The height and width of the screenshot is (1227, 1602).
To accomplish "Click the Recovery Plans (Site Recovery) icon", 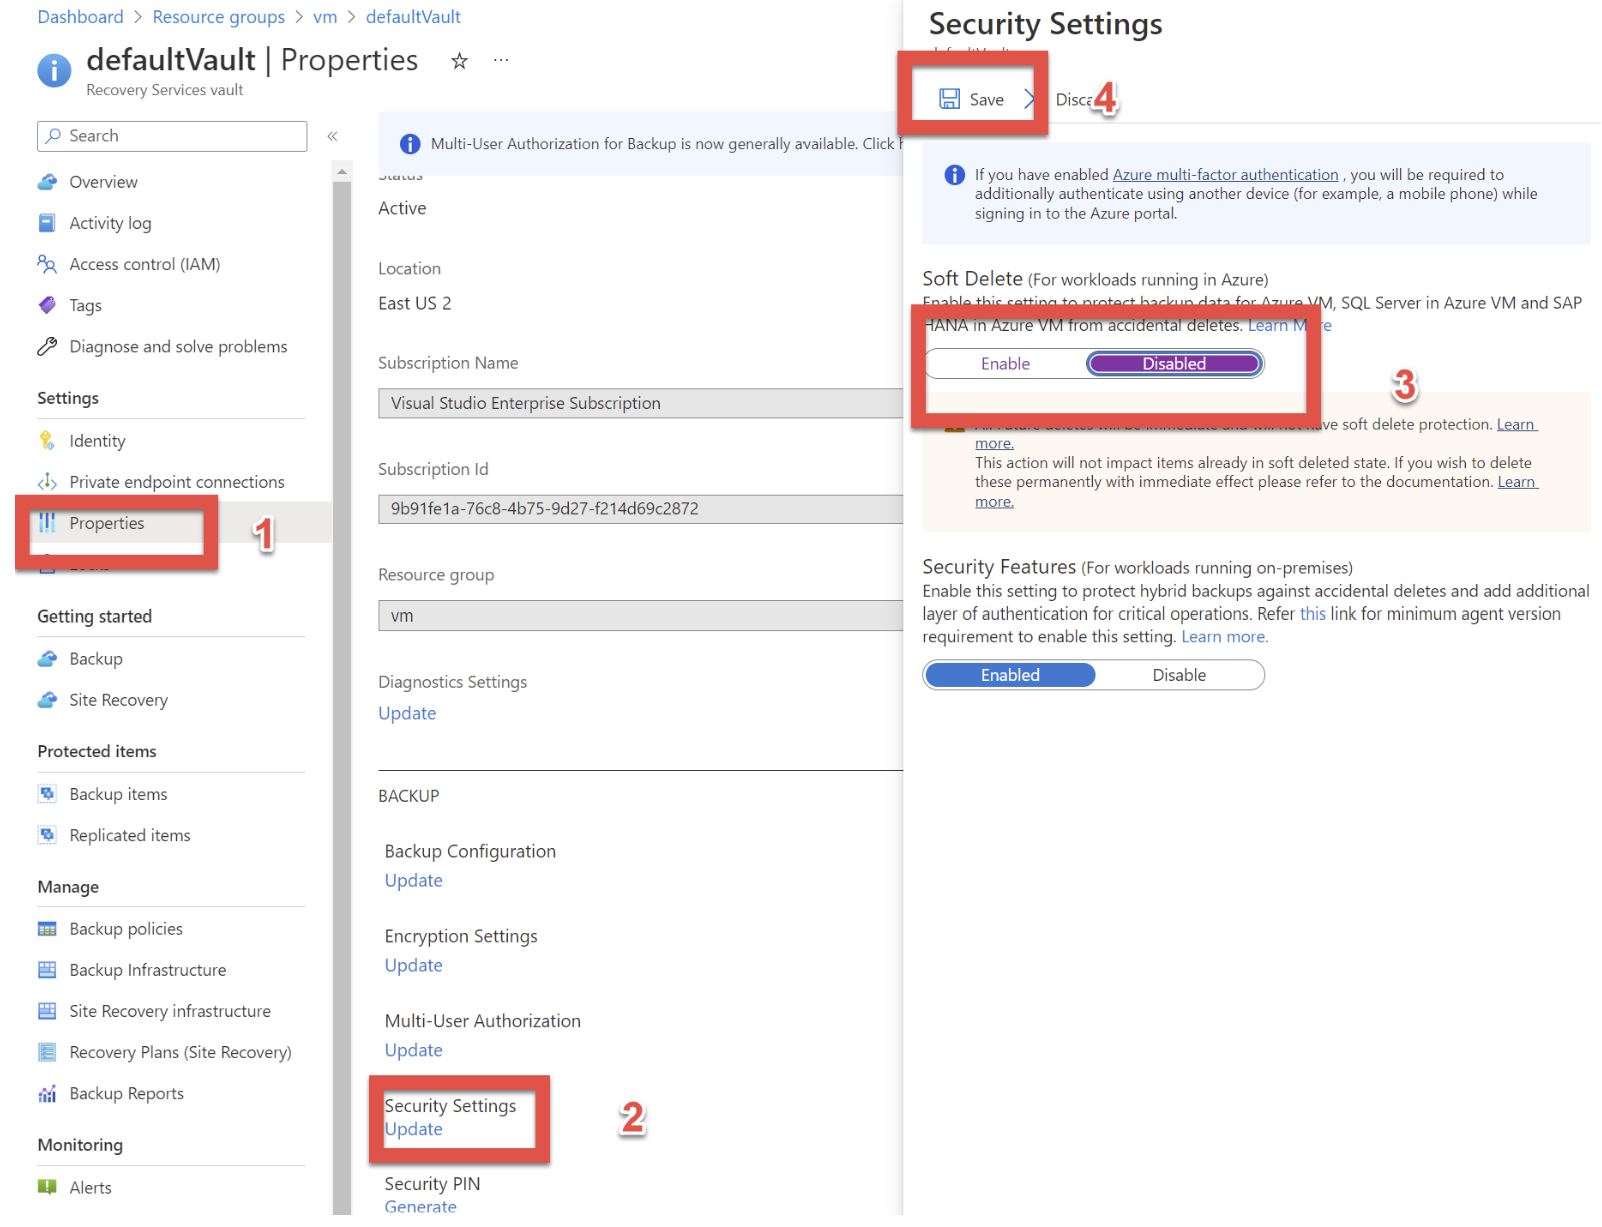I will point(47,1052).
